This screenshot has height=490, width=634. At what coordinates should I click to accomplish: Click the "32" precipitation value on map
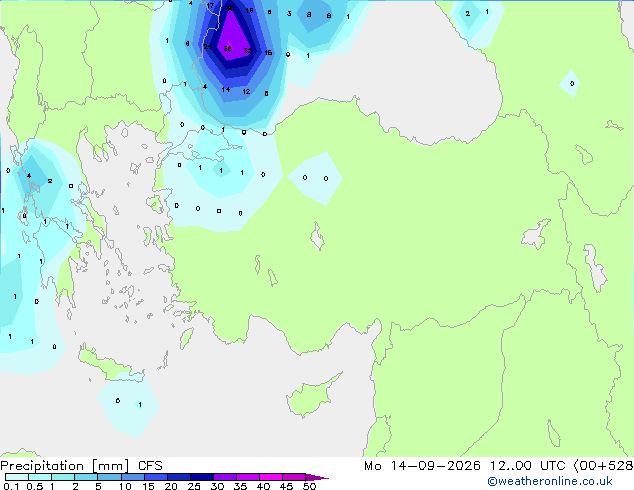(248, 51)
